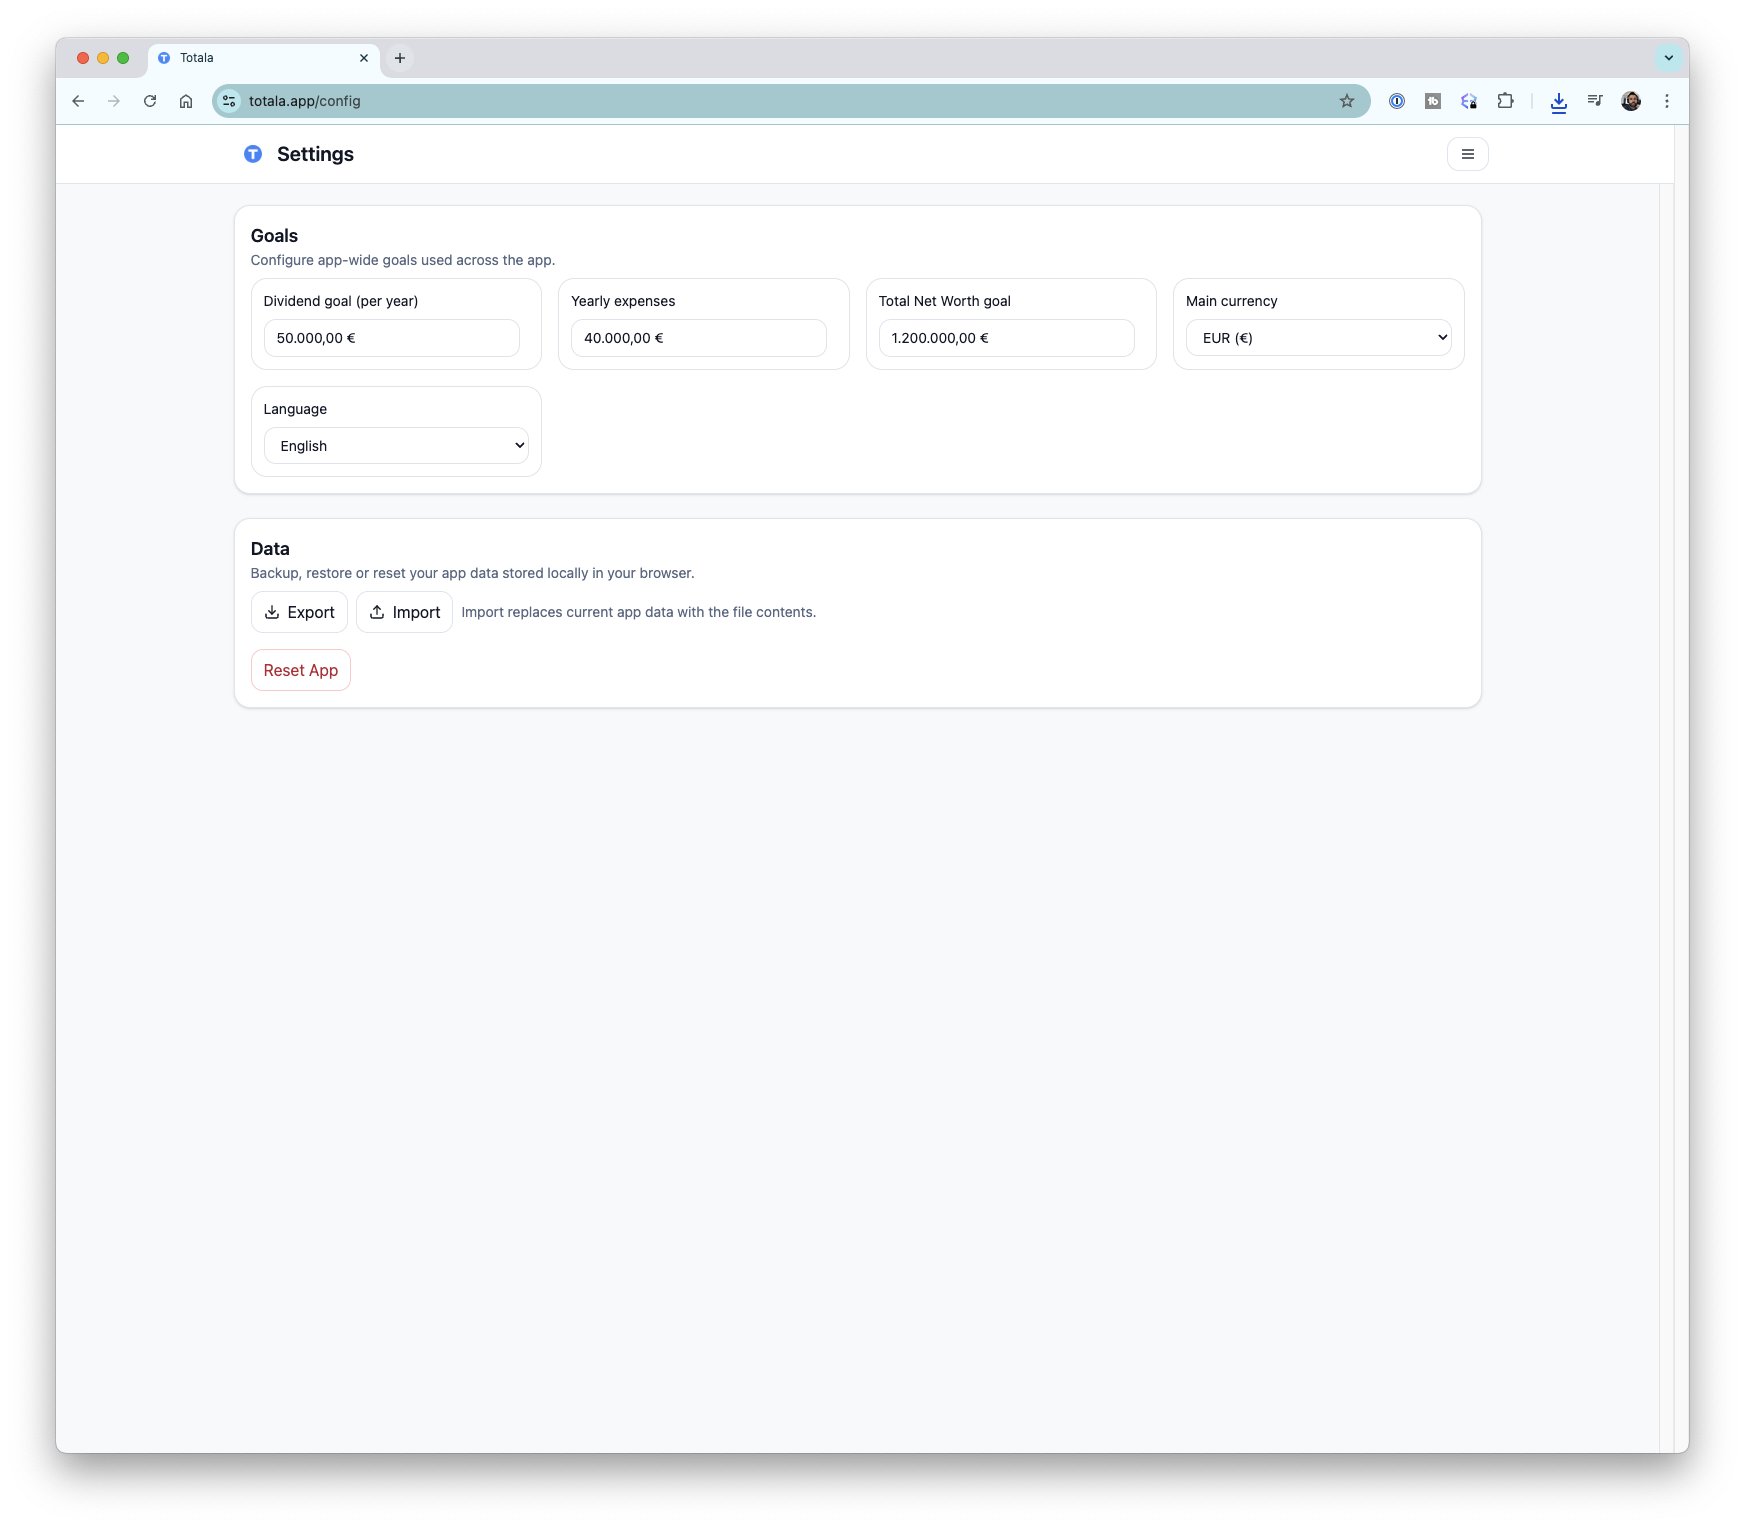Viewport: 1745px width, 1527px height.
Task: Click the blue extension icon with lock badge
Action: 1469,101
